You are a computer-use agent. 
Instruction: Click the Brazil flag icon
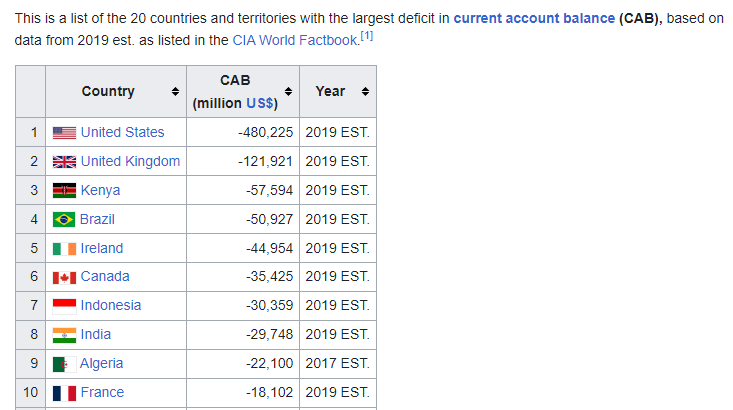[x=64, y=220]
